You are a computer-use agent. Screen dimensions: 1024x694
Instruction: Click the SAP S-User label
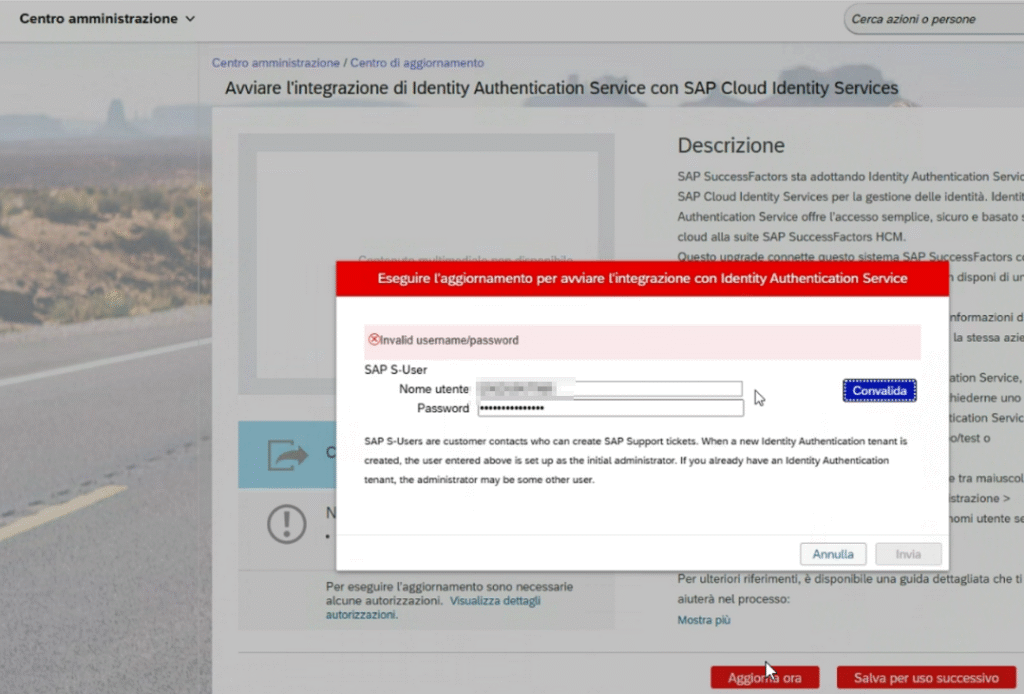[396, 370]
